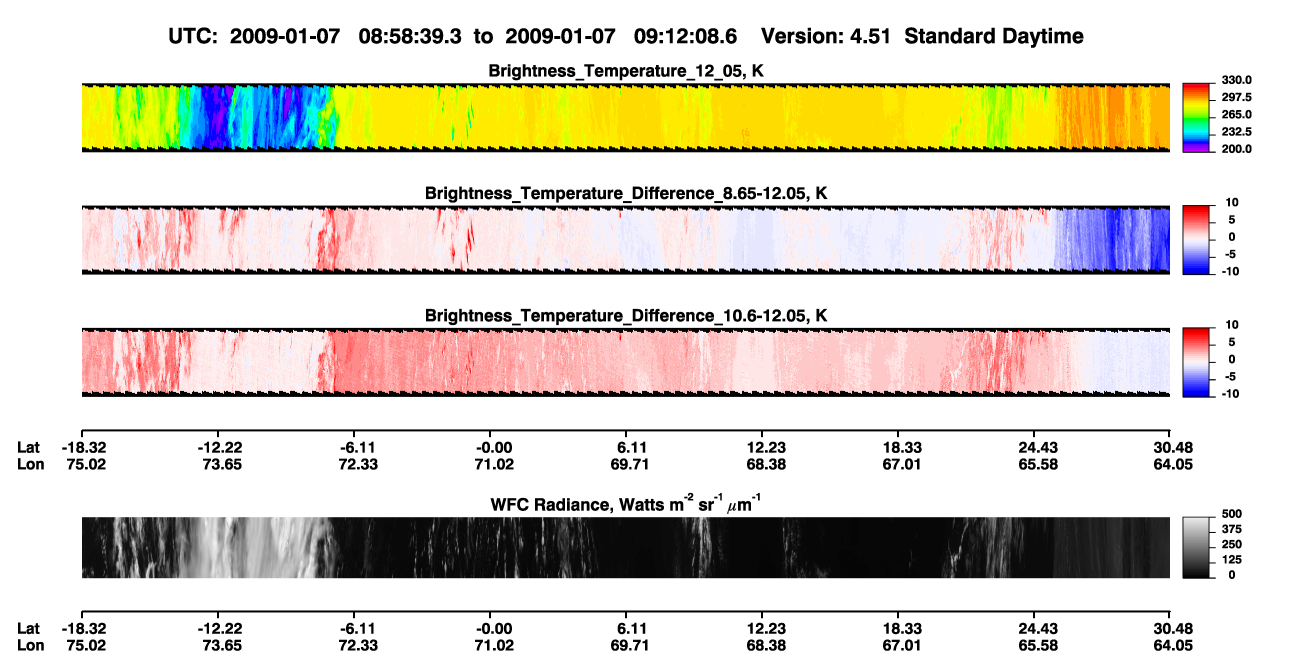Screen dimensions: 1300x667
Task: Click the rainbow colorbar for brightness temperature
Action: (1196, 117)
